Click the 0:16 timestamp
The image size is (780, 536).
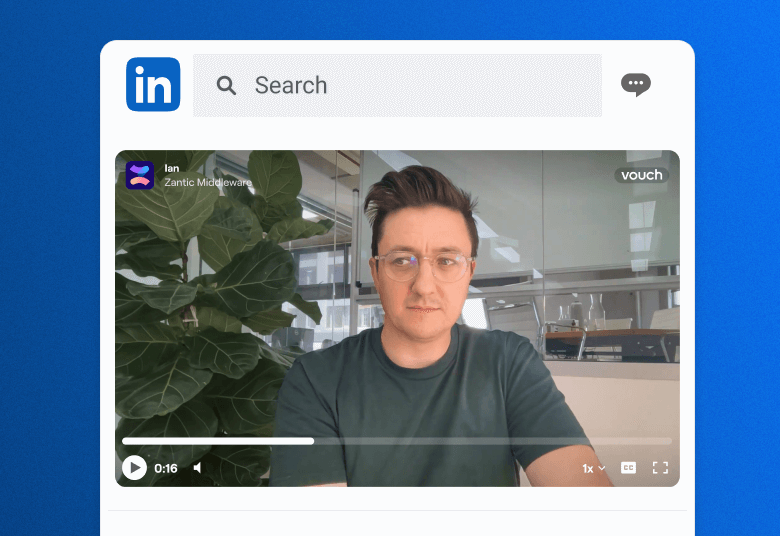(x=166, y=468)
